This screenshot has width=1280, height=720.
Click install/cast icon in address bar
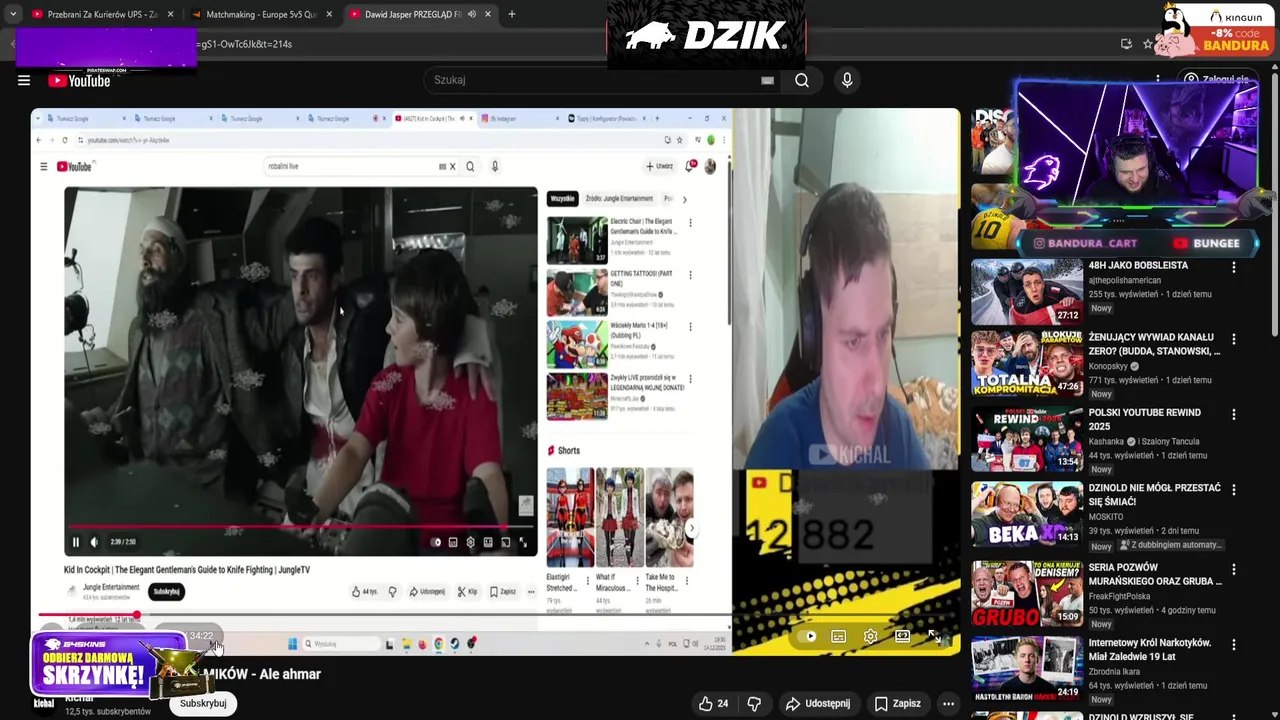(x=1126, y=44)
